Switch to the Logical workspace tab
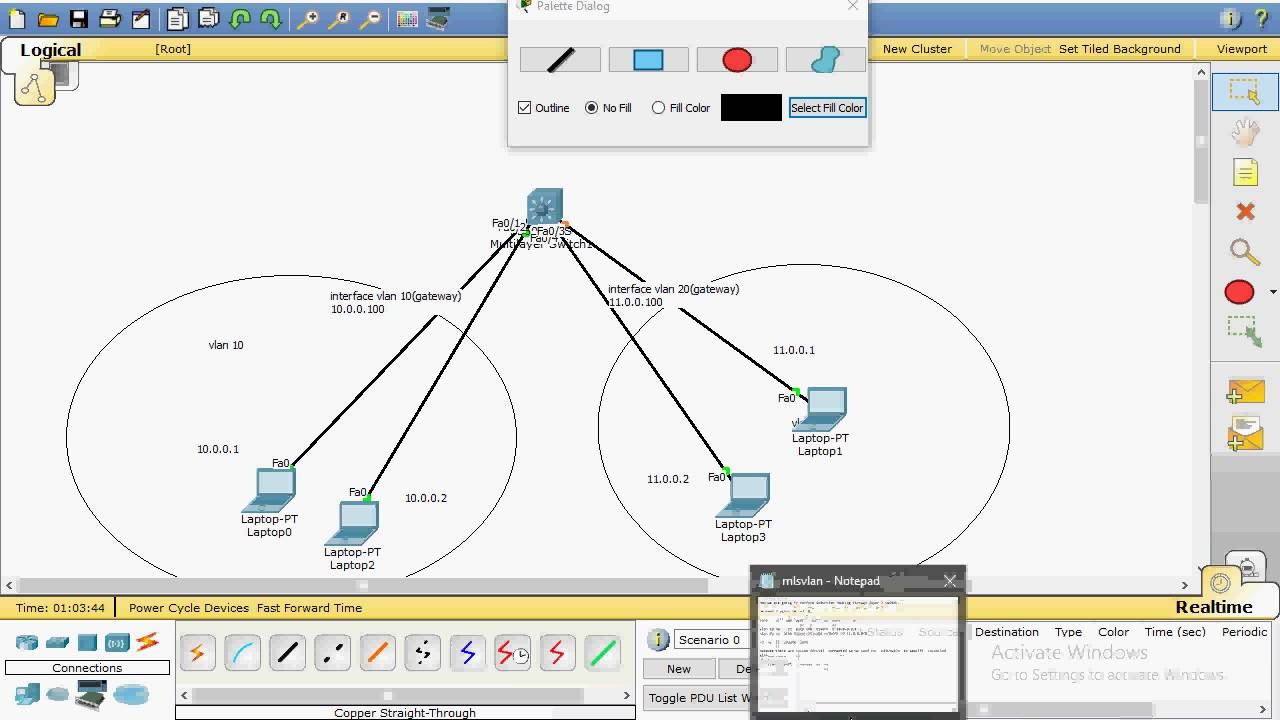1280x720 pixels. pos(50,50)
